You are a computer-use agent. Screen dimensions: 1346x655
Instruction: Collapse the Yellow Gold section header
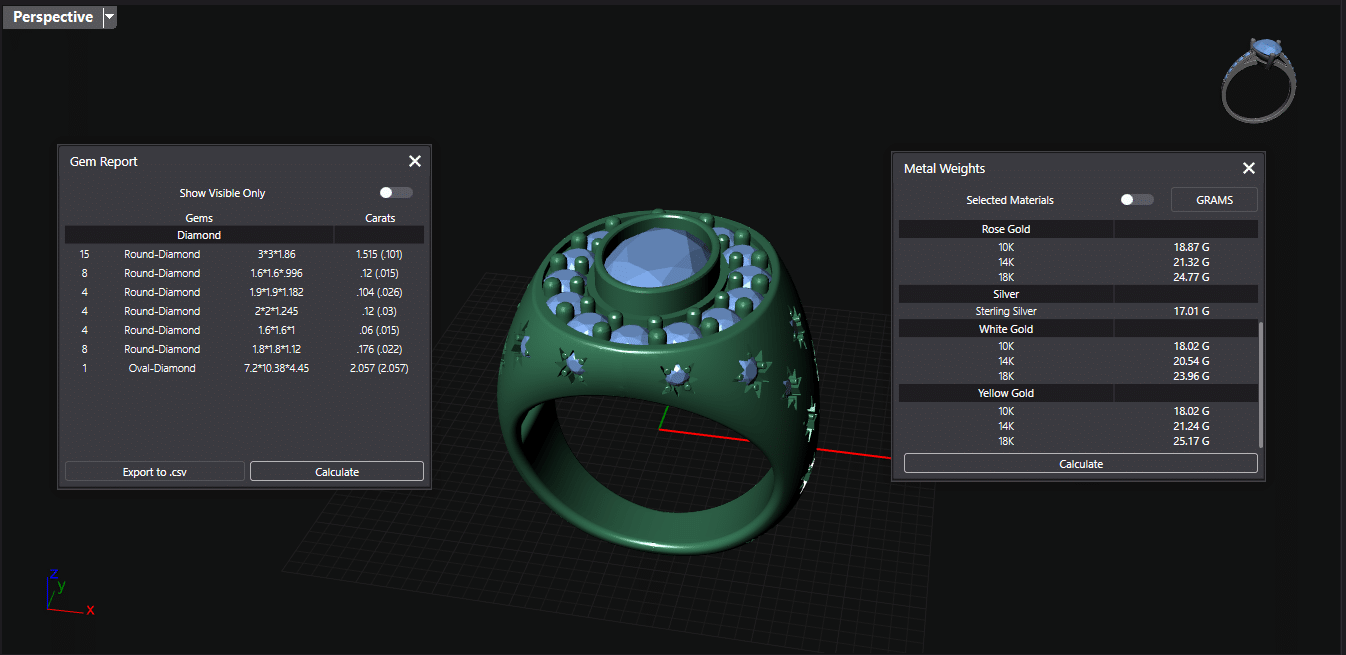tap(1005, 393)
